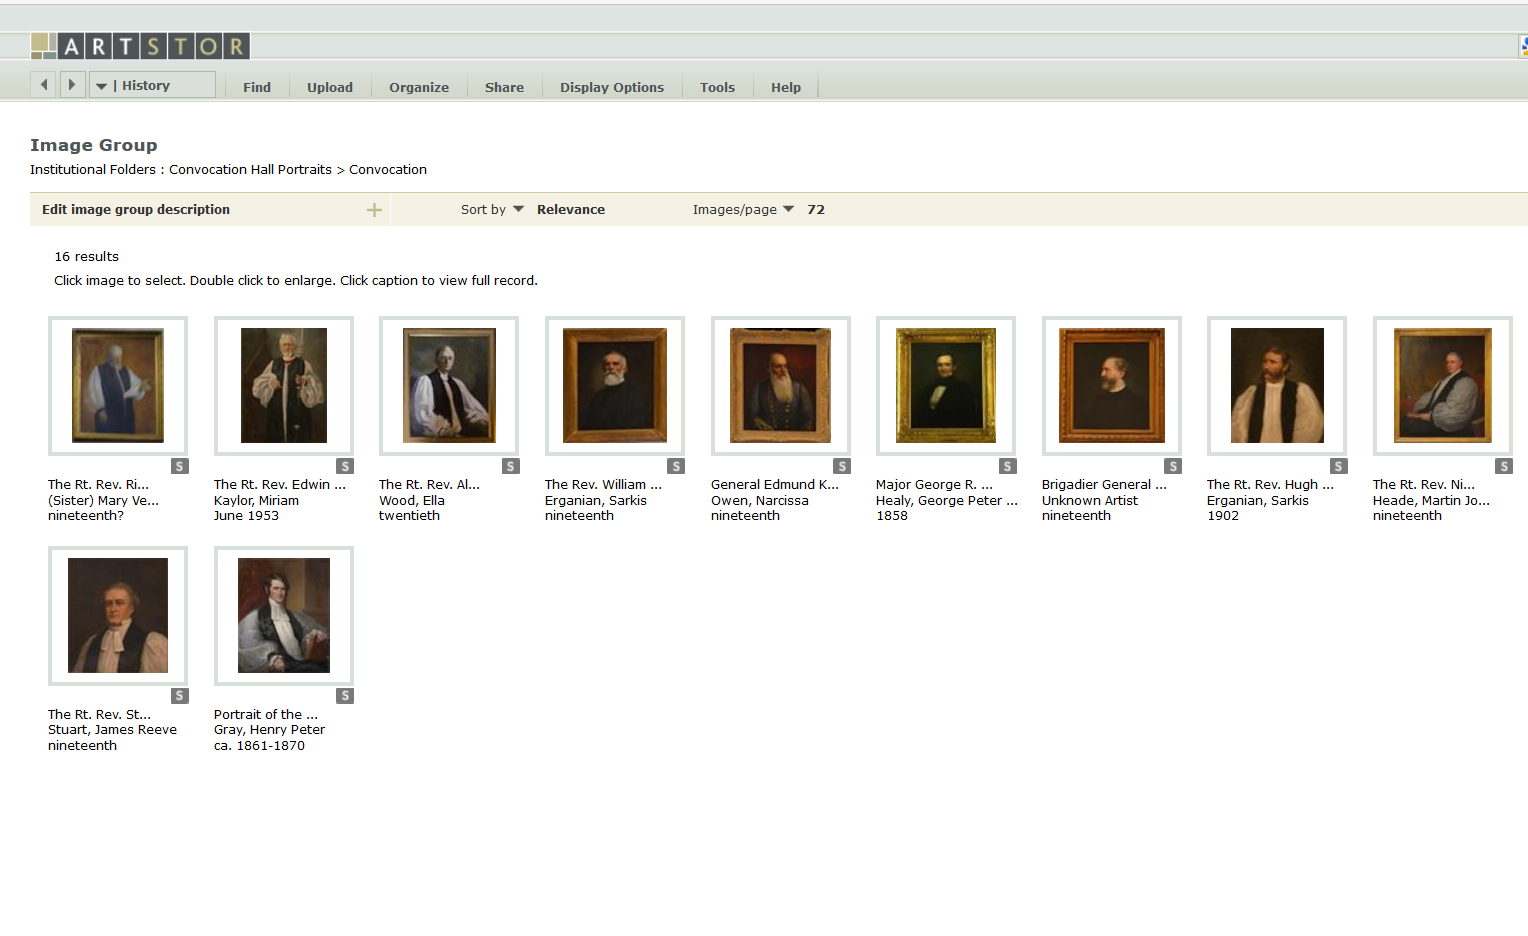The width and height of the screenshot is (1528, 936).
Task: Click date text 1858
Action: point(892,515)
